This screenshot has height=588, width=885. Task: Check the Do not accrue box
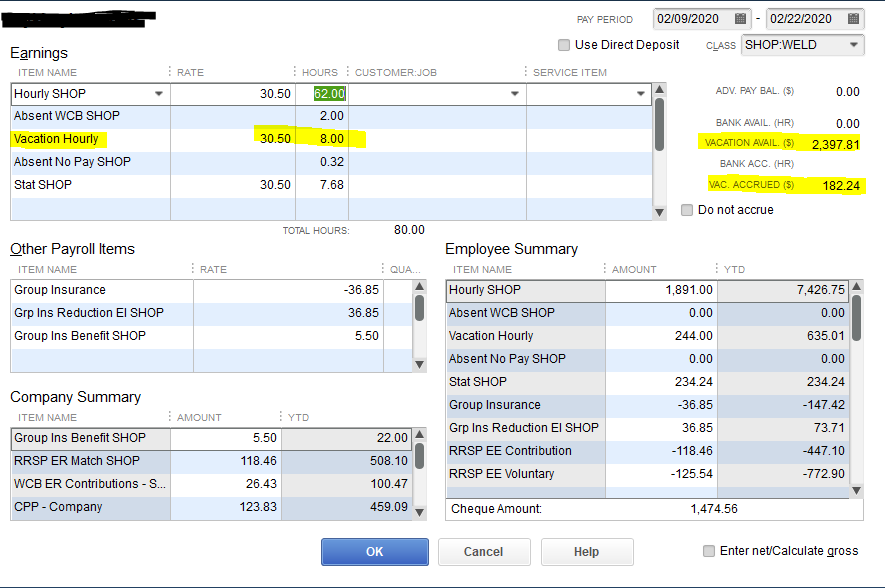click(686, 208)
